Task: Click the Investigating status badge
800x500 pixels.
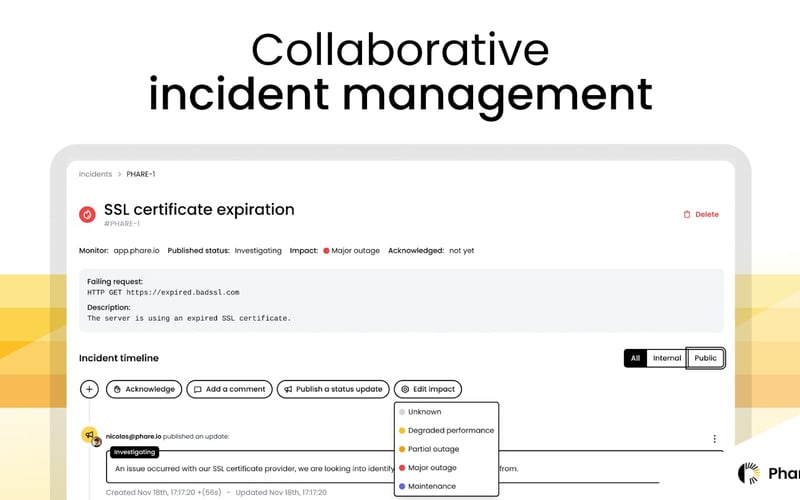Action: [134, 452]
